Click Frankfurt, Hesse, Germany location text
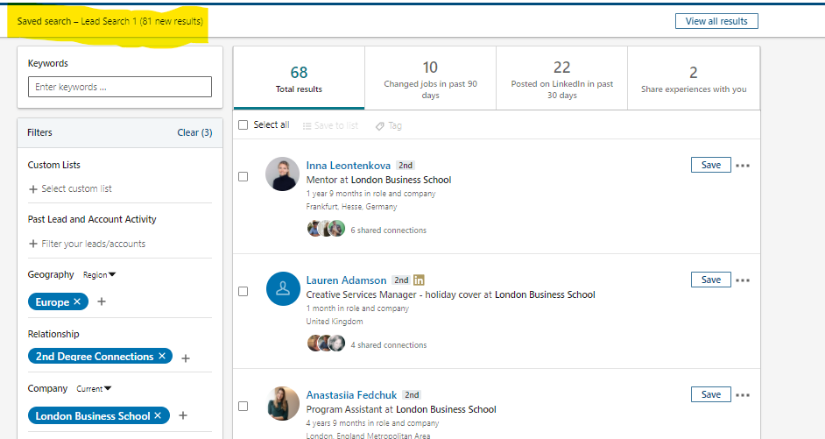Viewport: 825px width, 439px height. pyautogui.click(x=351, y=206)
